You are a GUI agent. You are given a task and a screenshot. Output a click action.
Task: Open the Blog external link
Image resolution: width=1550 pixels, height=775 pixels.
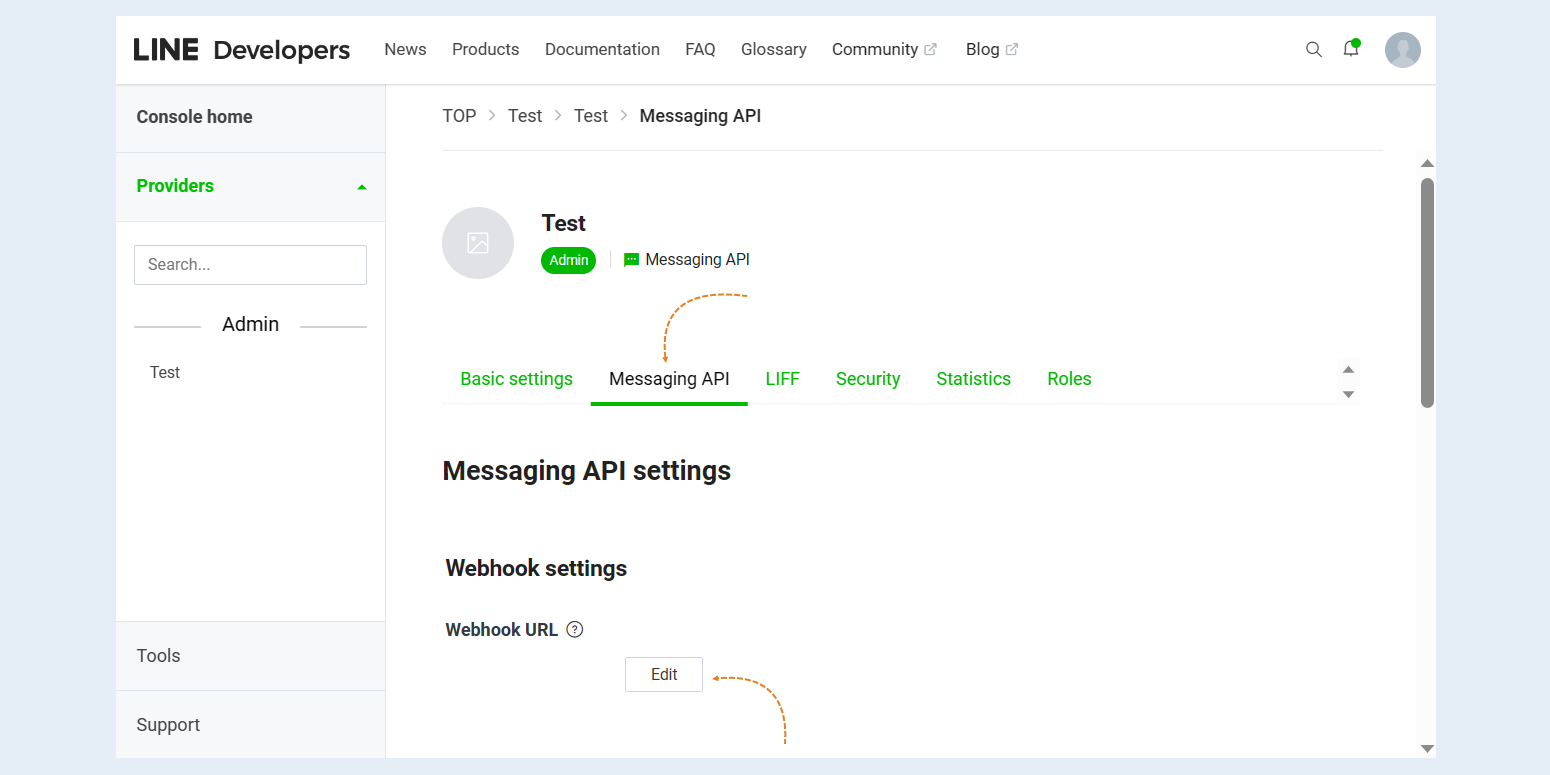991,49
